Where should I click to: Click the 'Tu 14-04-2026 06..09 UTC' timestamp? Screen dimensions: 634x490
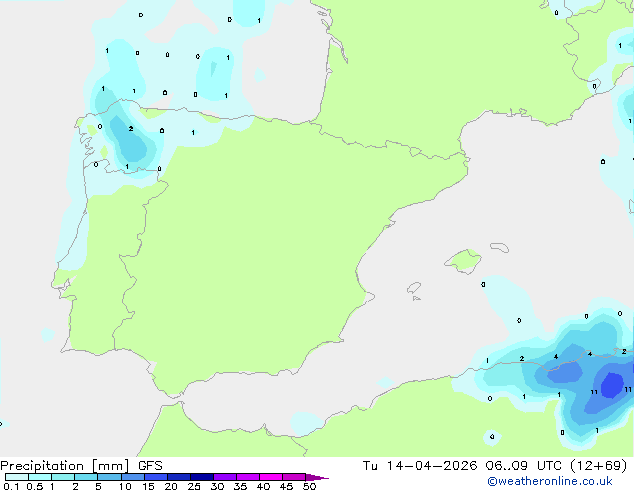[462, 466]
